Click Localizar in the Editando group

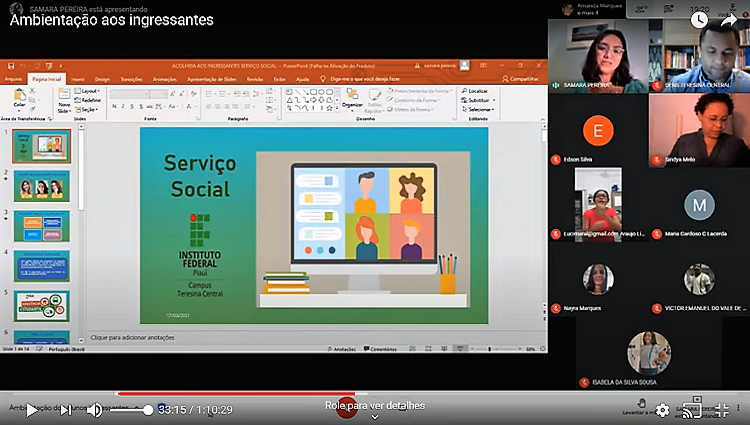tap(474, 91)
